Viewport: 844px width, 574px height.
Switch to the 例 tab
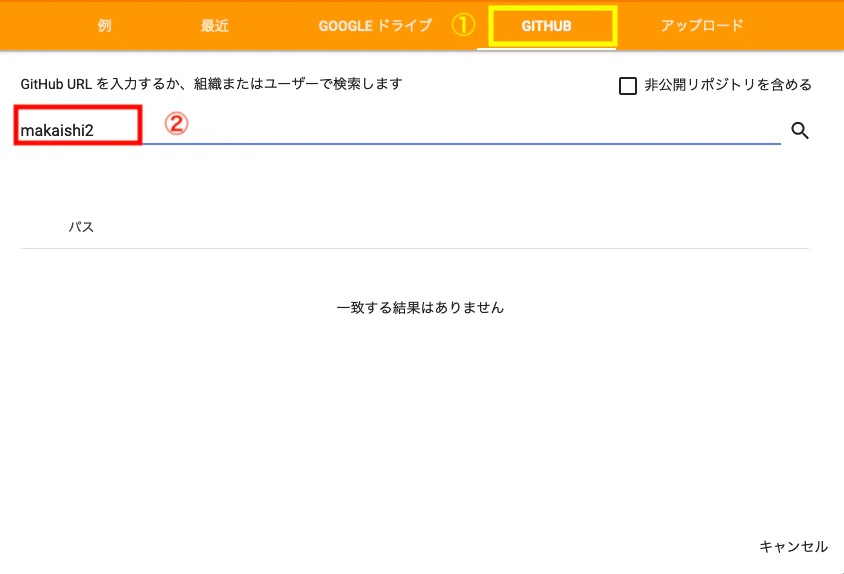pyautogui.click(x=105, y=25)
